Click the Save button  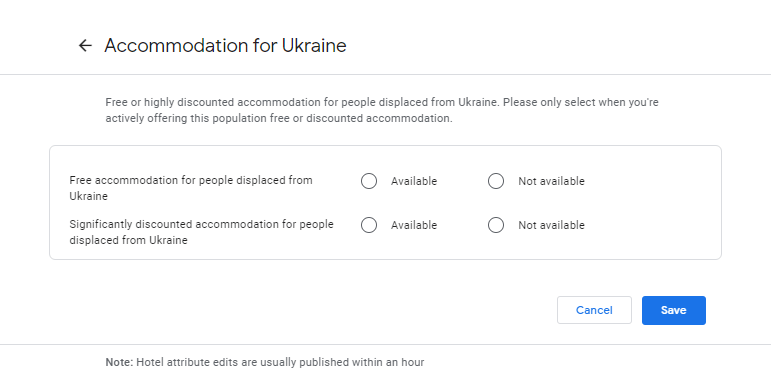coord(674,310)
